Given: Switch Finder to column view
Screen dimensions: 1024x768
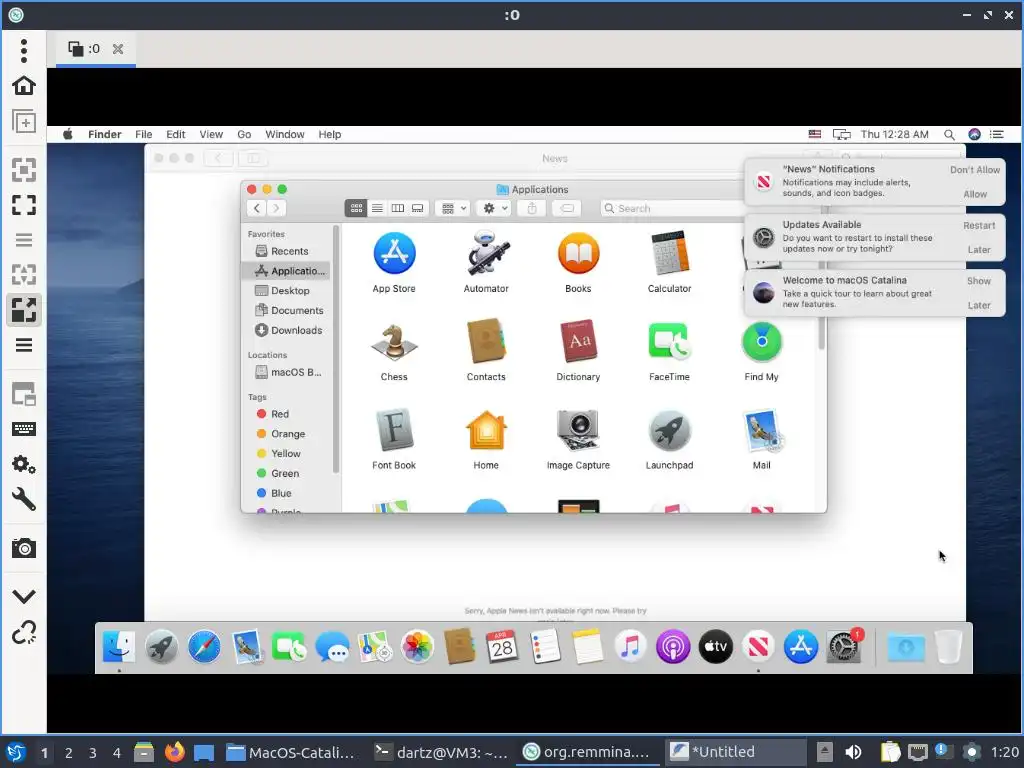Looking at the screenshot, I should coord(397,208).
